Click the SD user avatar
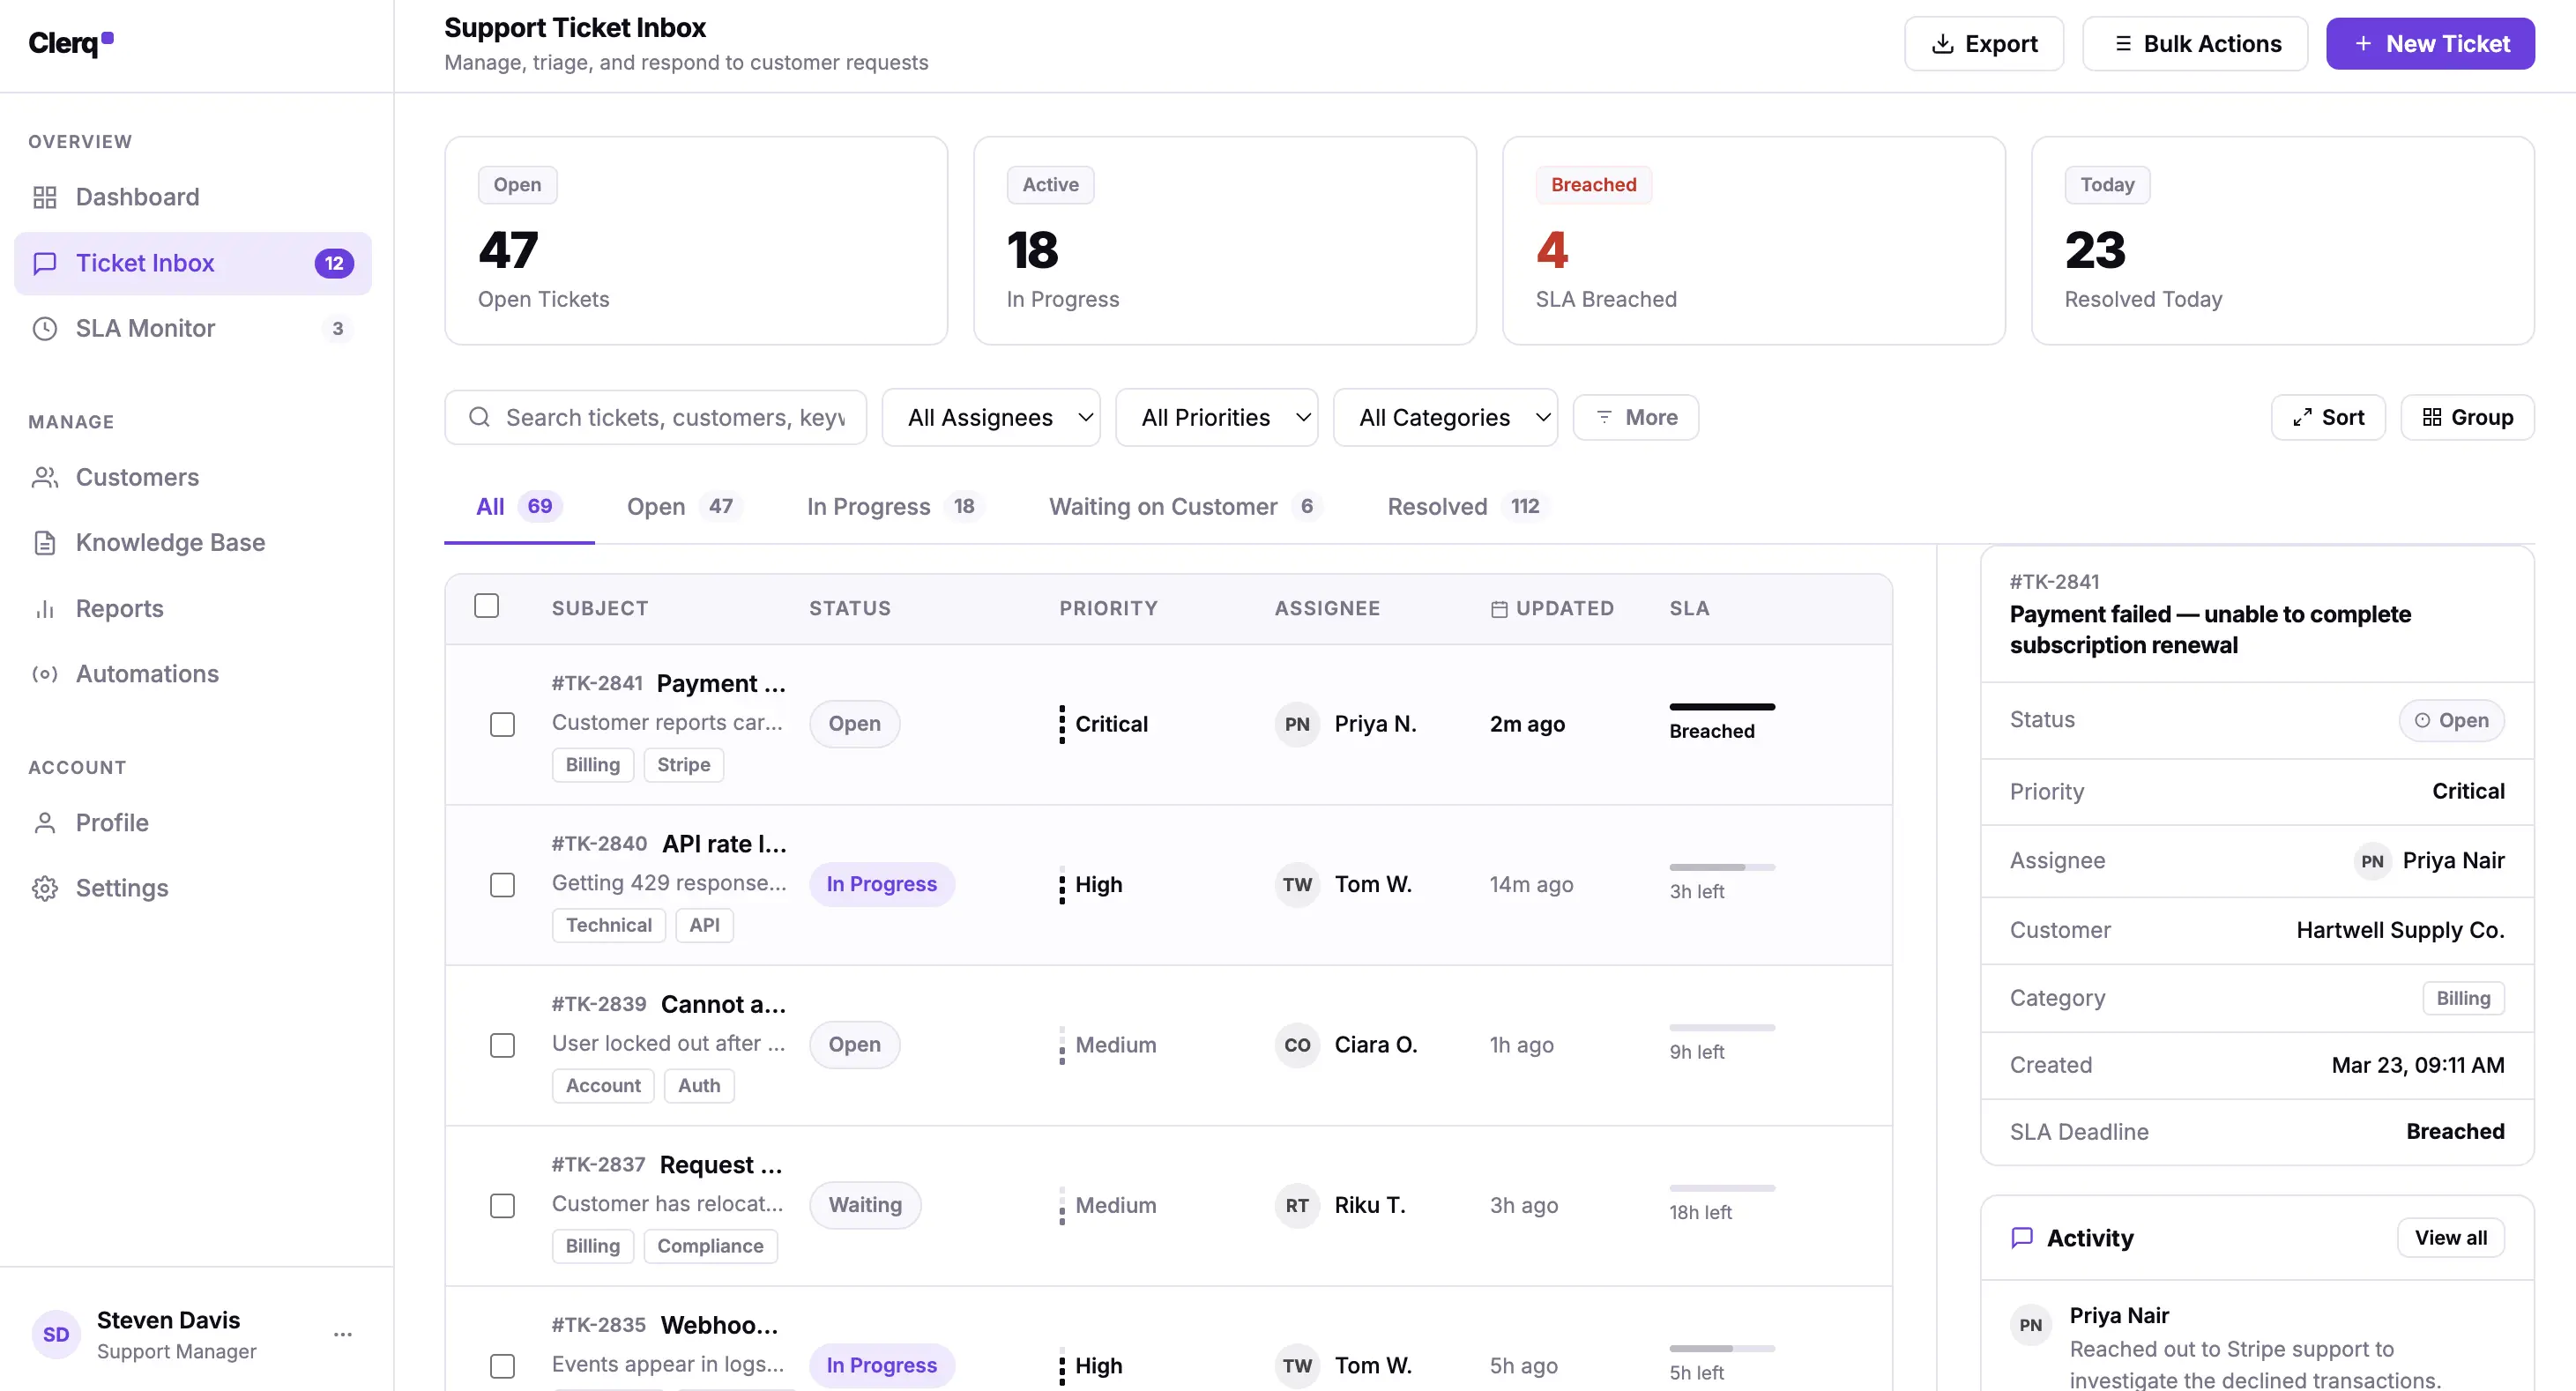Viewport: 2576px width, 1391px height. tap(56, 1334)
